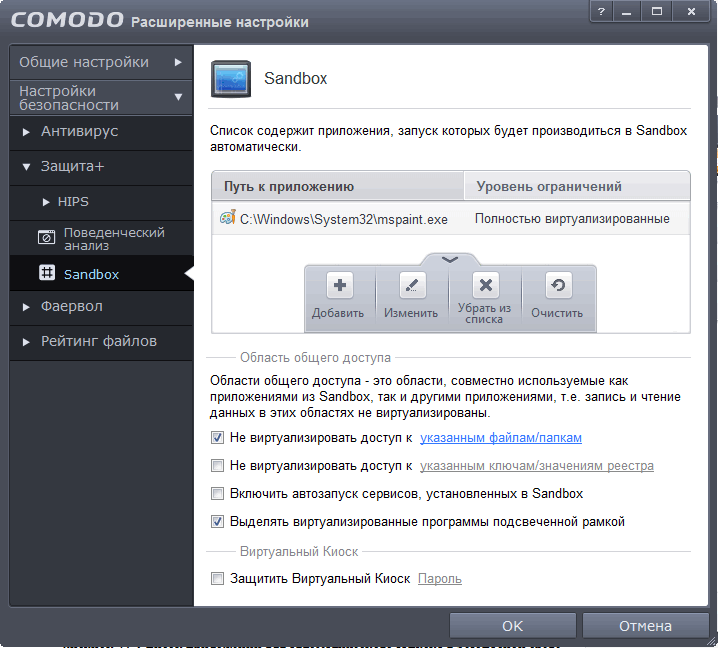This screenshot has width=718, height=648.
Task: Click the Очистить label text
Action: (x=557, y=313)
